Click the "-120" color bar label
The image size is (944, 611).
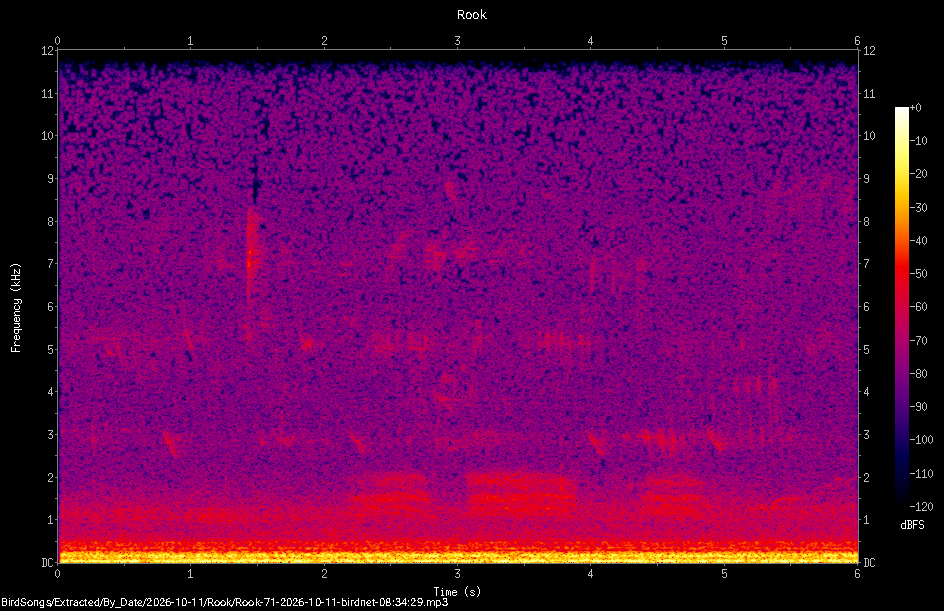pyautogui.click(x=921, y=507)
